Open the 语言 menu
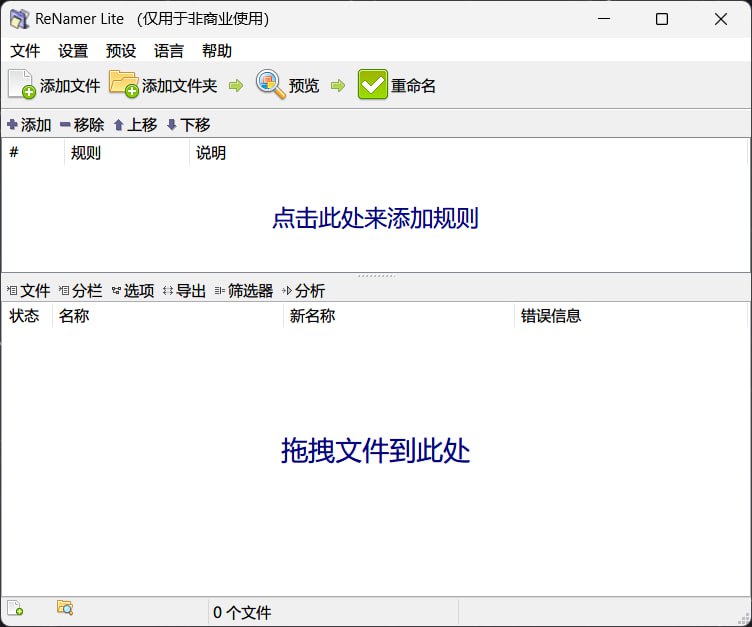Viewport: 752px width, 627px height. point(169,51)
